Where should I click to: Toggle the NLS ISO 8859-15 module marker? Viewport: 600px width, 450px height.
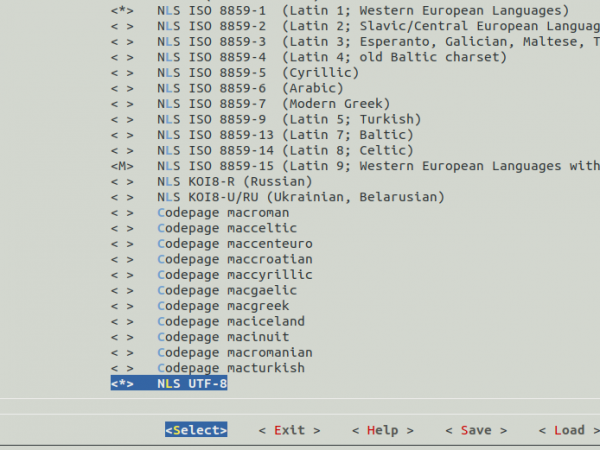tap(122, 166)
